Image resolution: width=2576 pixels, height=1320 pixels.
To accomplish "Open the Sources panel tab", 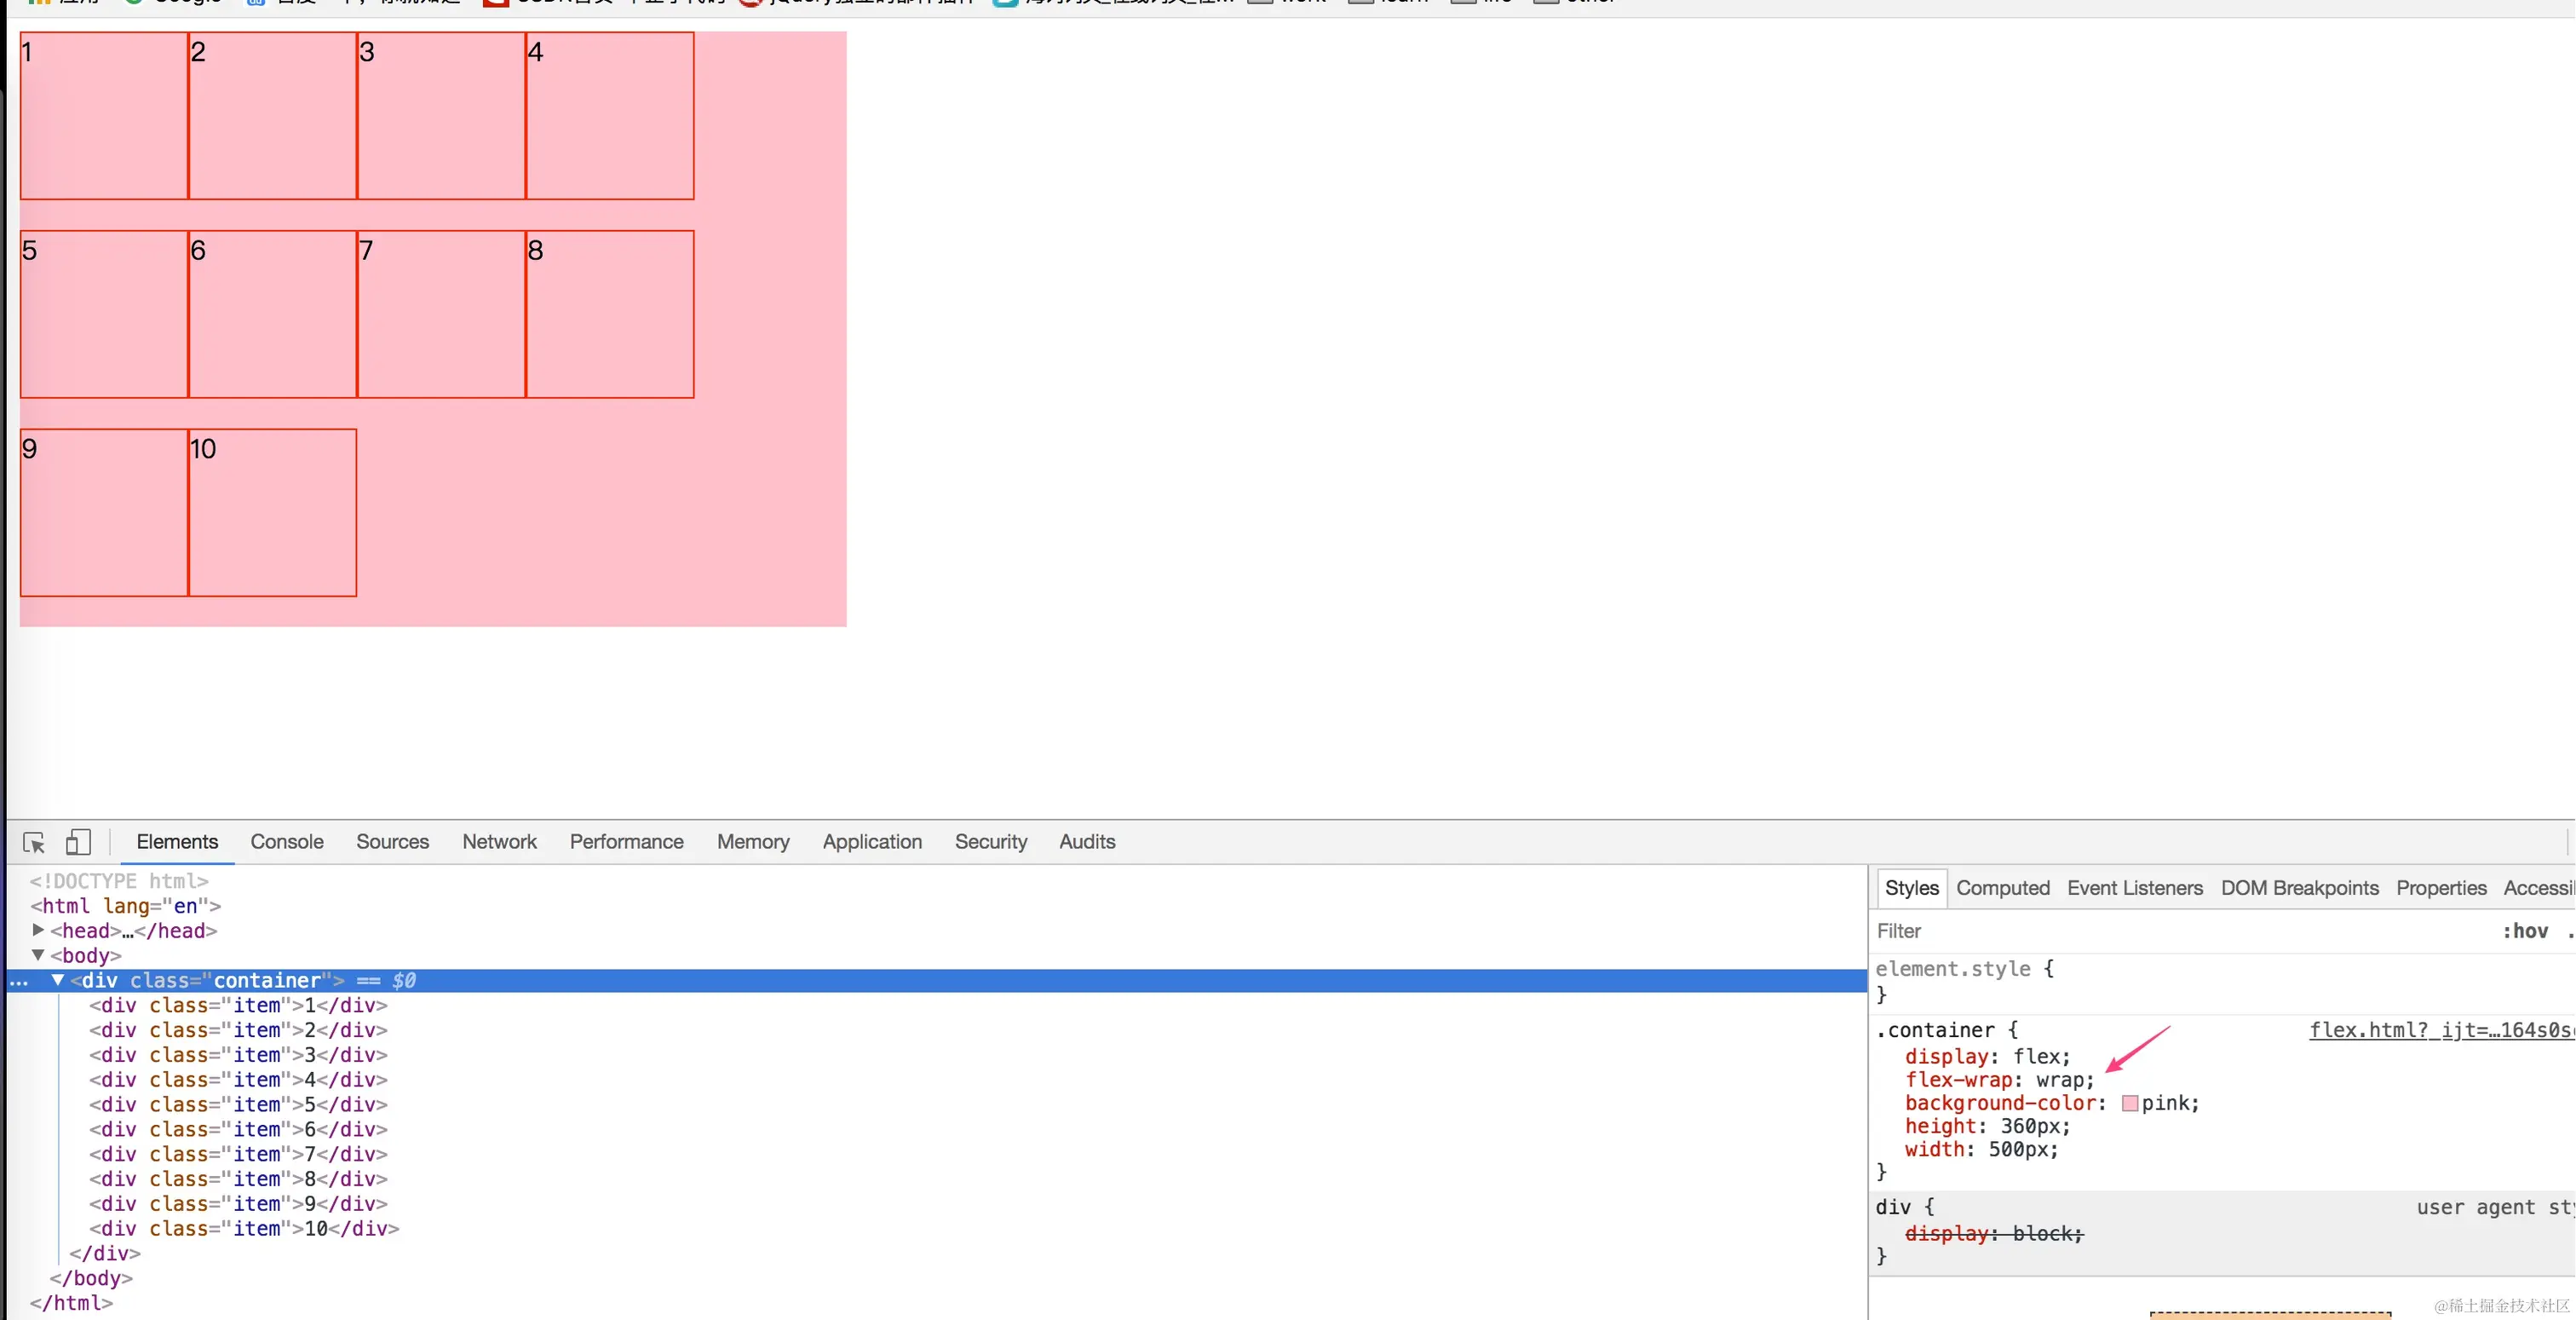I will (392, 842).
